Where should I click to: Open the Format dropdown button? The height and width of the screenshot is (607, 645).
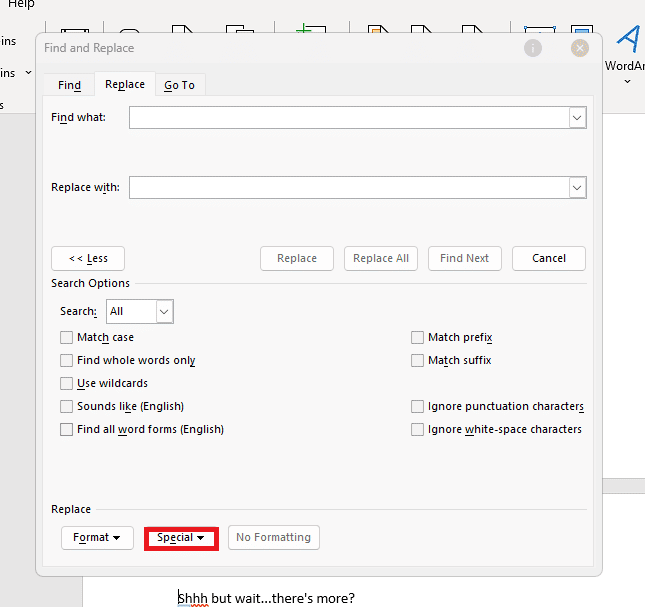coord(97,538)
